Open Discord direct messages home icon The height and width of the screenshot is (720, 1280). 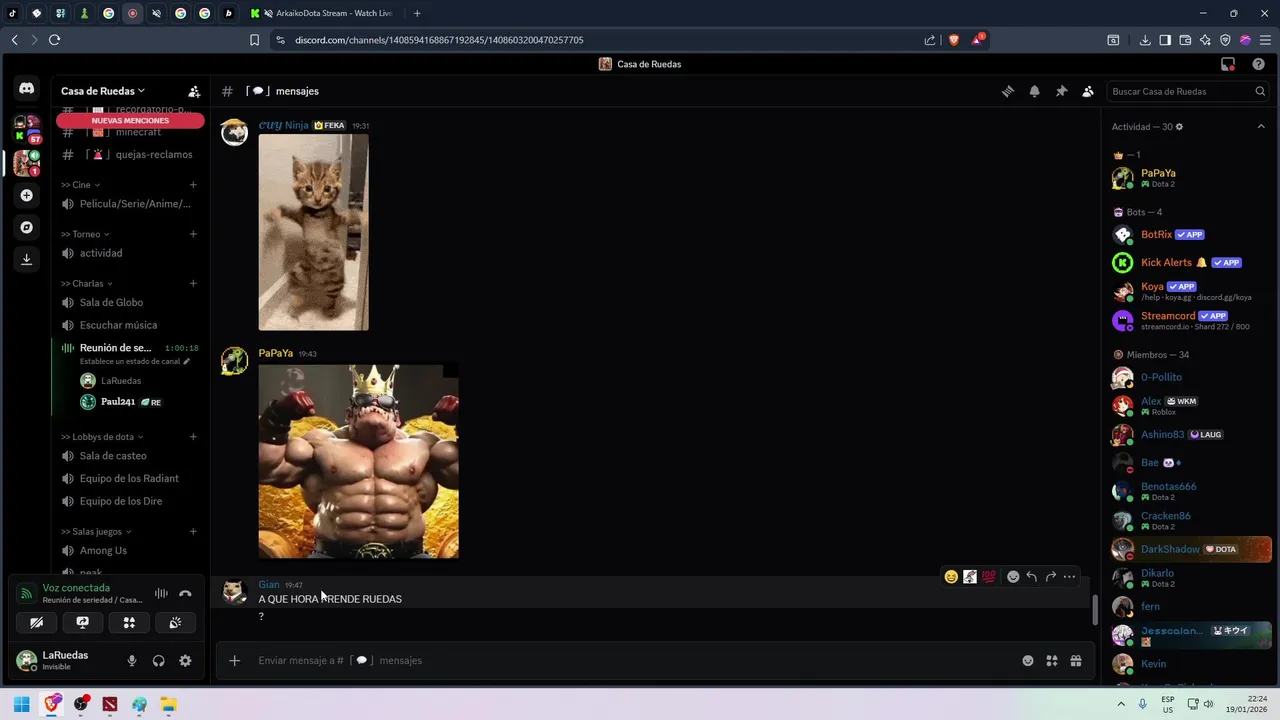(26, 88)
